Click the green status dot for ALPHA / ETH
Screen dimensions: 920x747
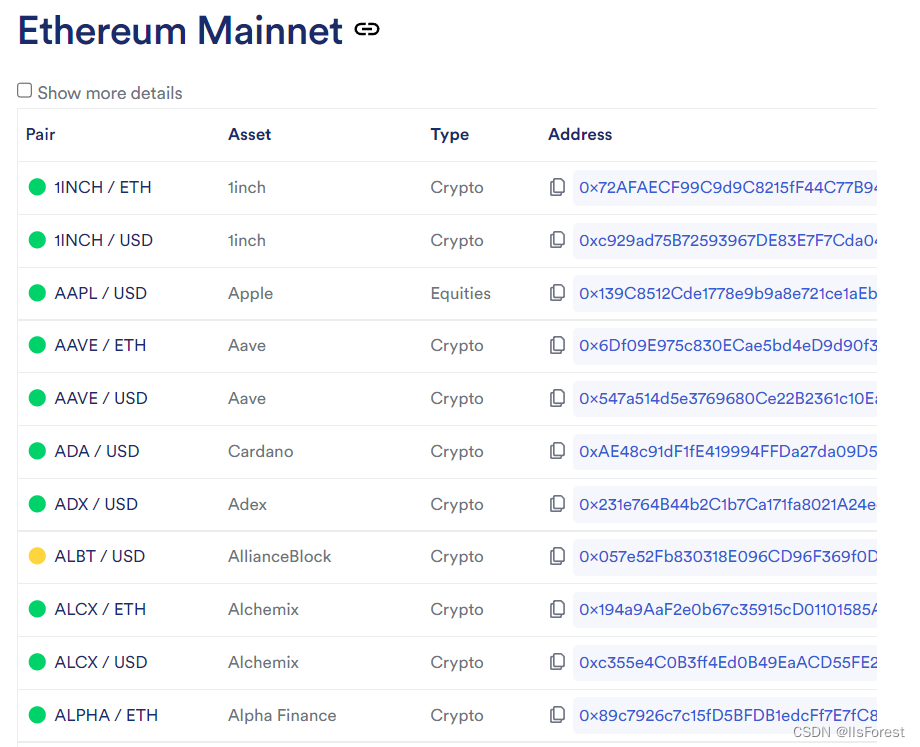(x=37, y=715)
